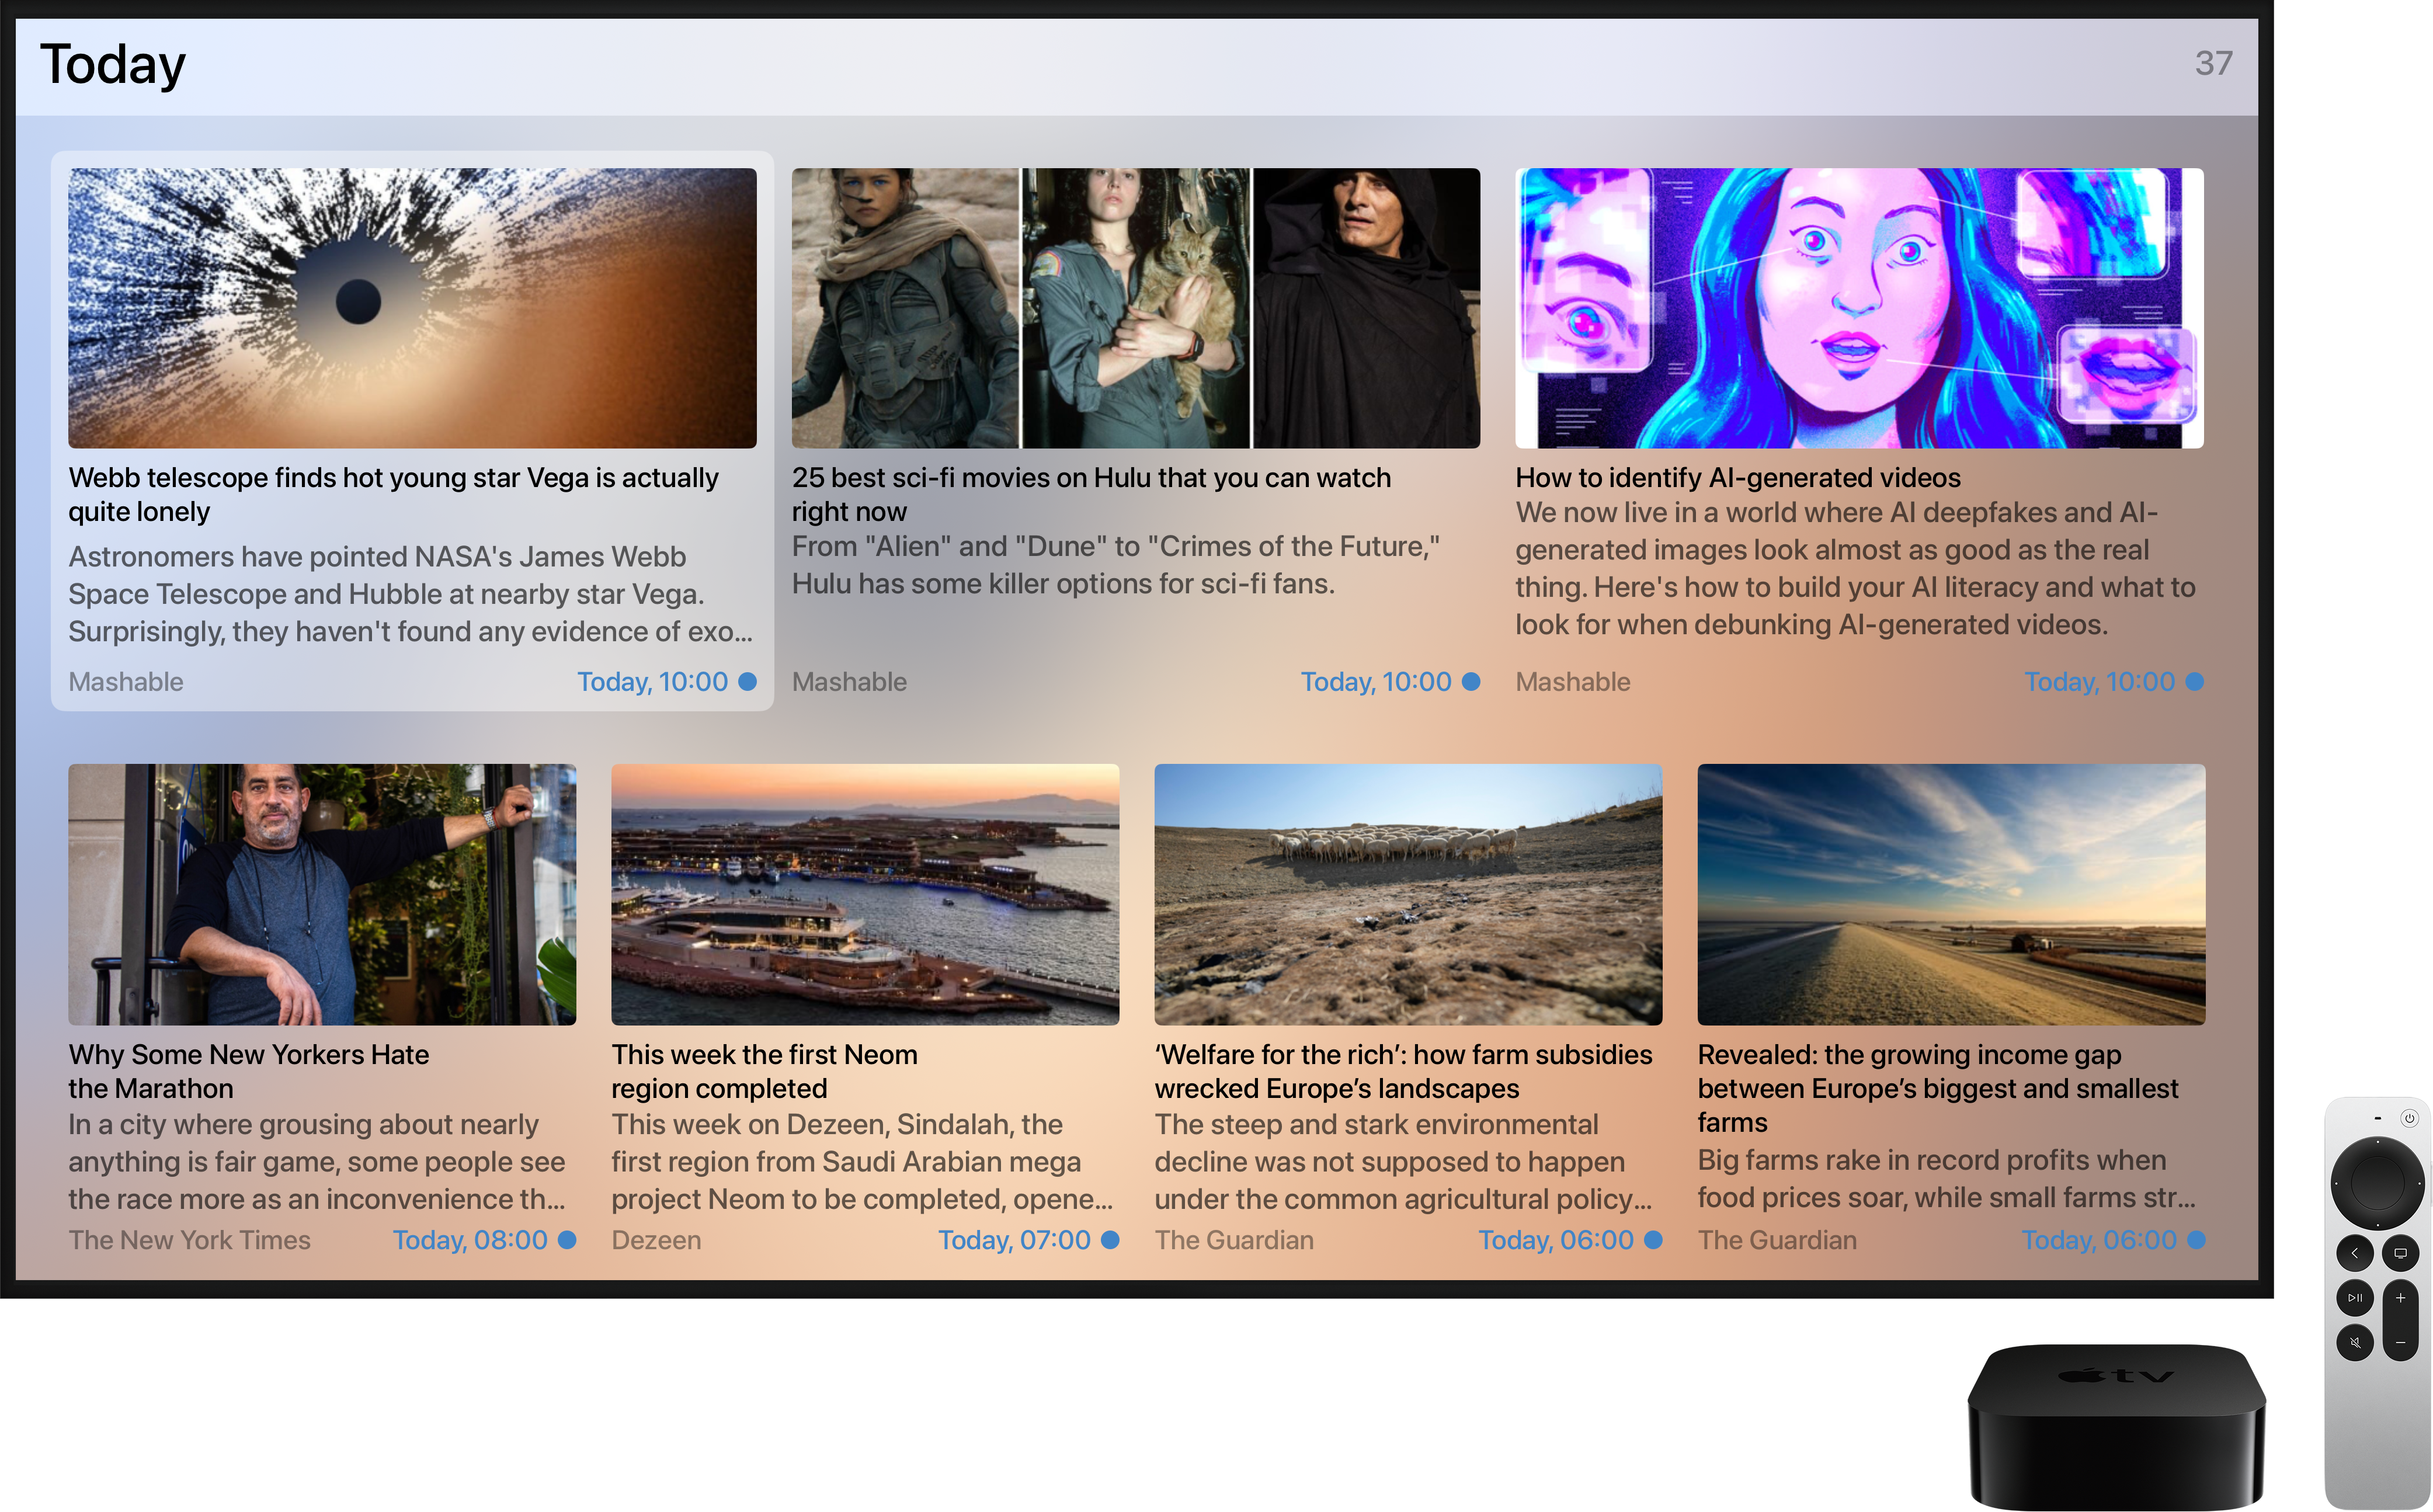Click 'Today, 10:00' on the AI-generated videos card
This screenshot has width=2433, height=1512.
(2099, 682)
